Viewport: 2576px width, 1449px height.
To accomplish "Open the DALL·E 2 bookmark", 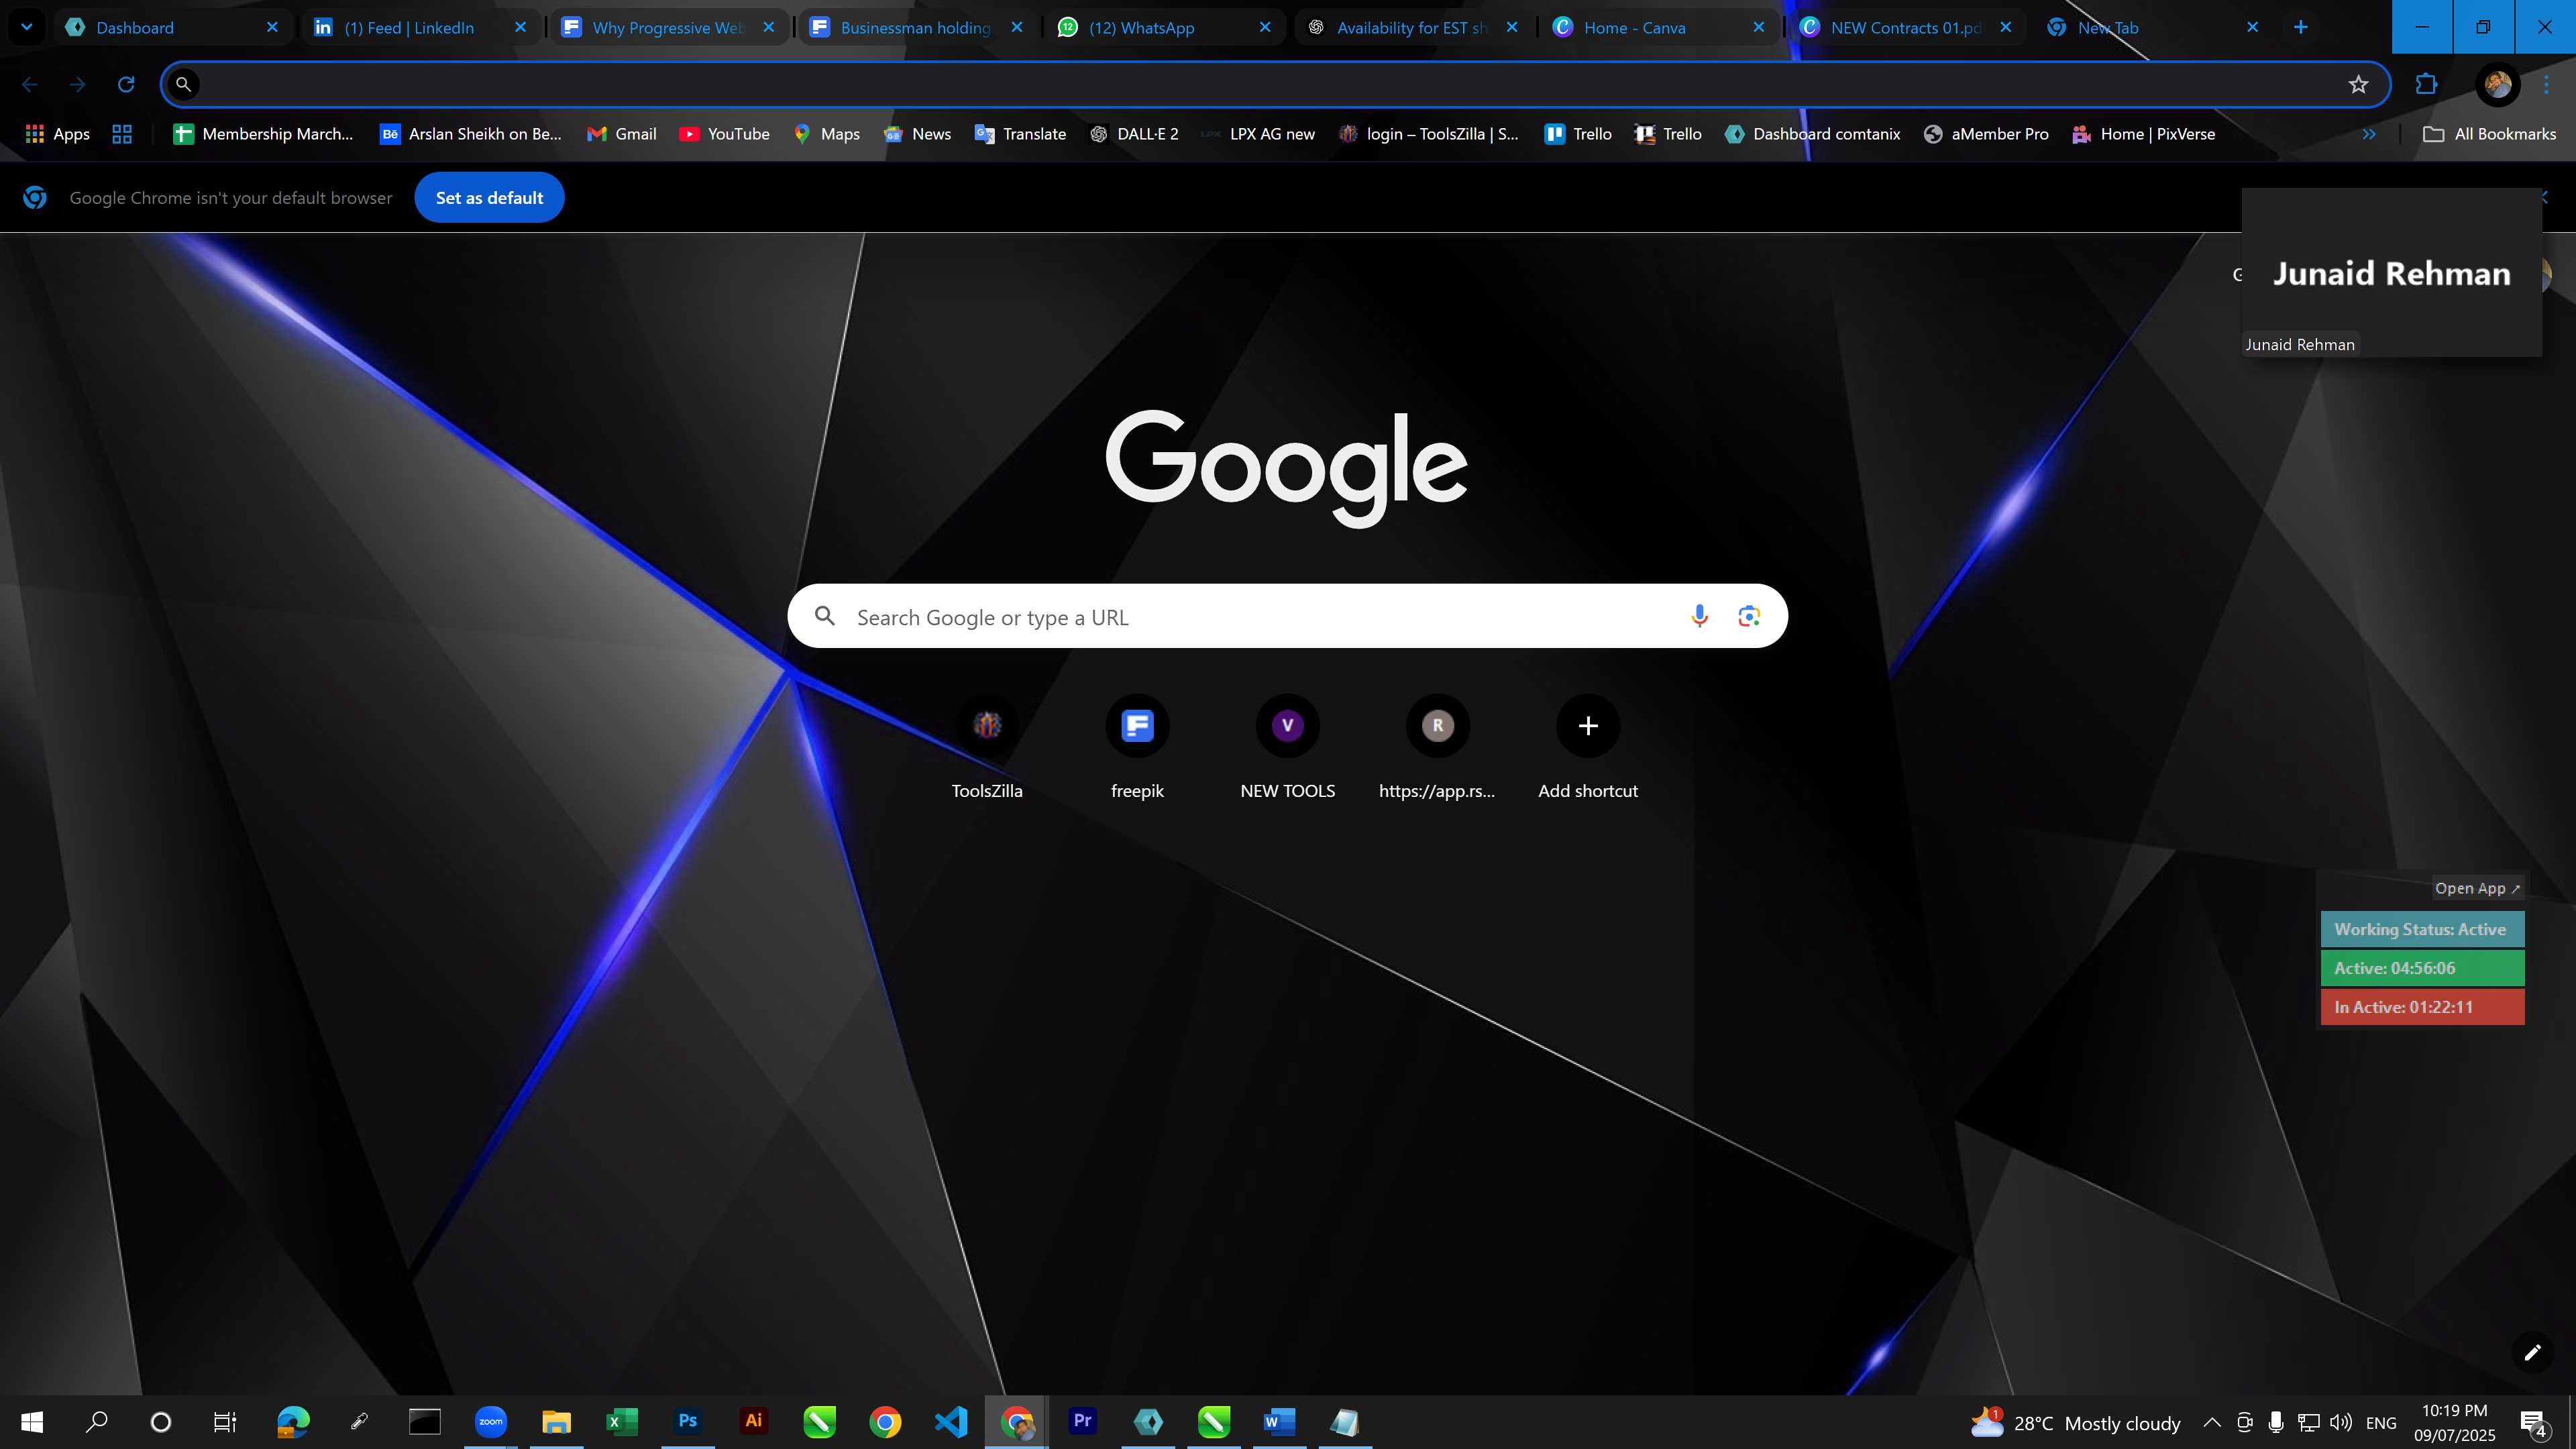I will [x=1135, y=134].
